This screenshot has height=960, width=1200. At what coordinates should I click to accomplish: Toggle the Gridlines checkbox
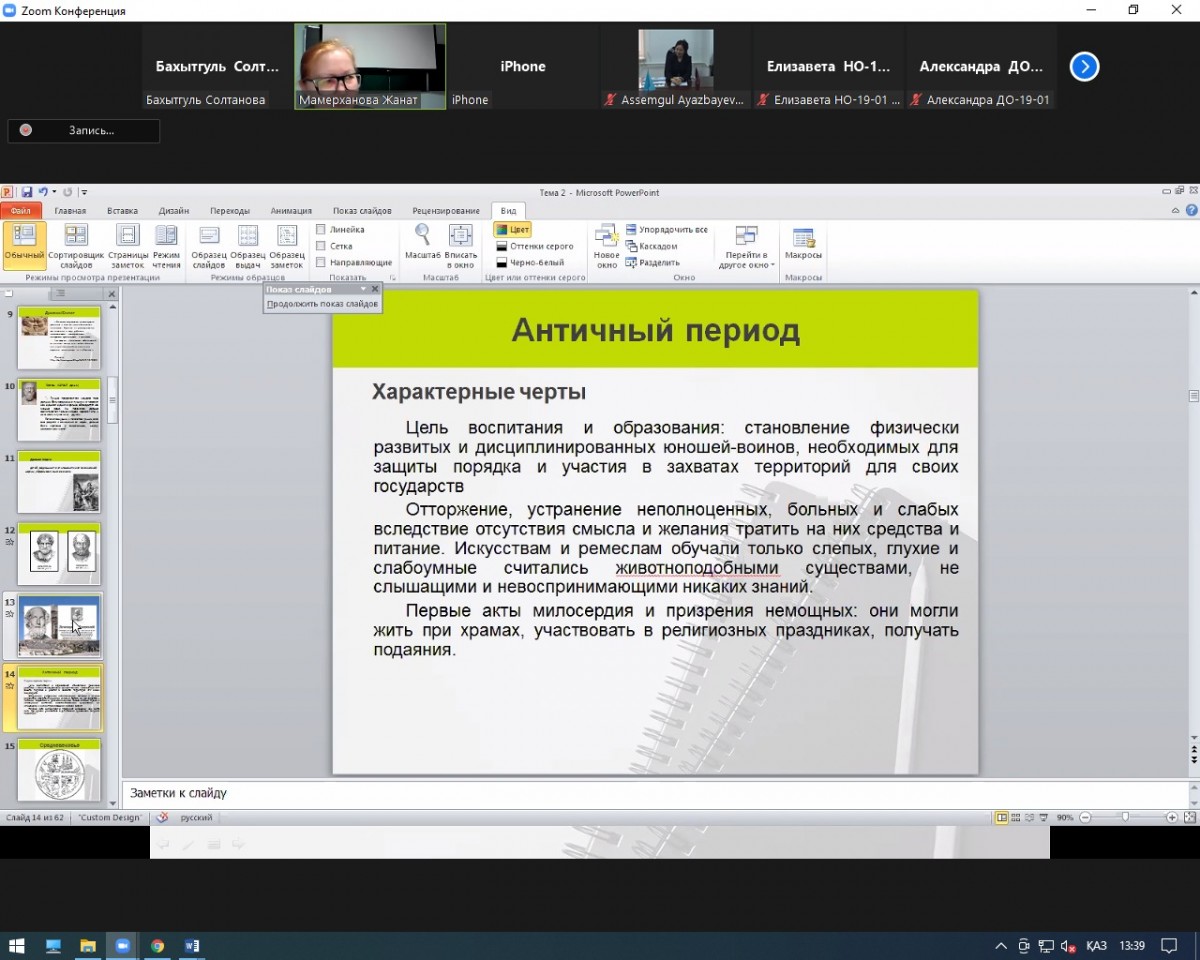pos(321,246)
